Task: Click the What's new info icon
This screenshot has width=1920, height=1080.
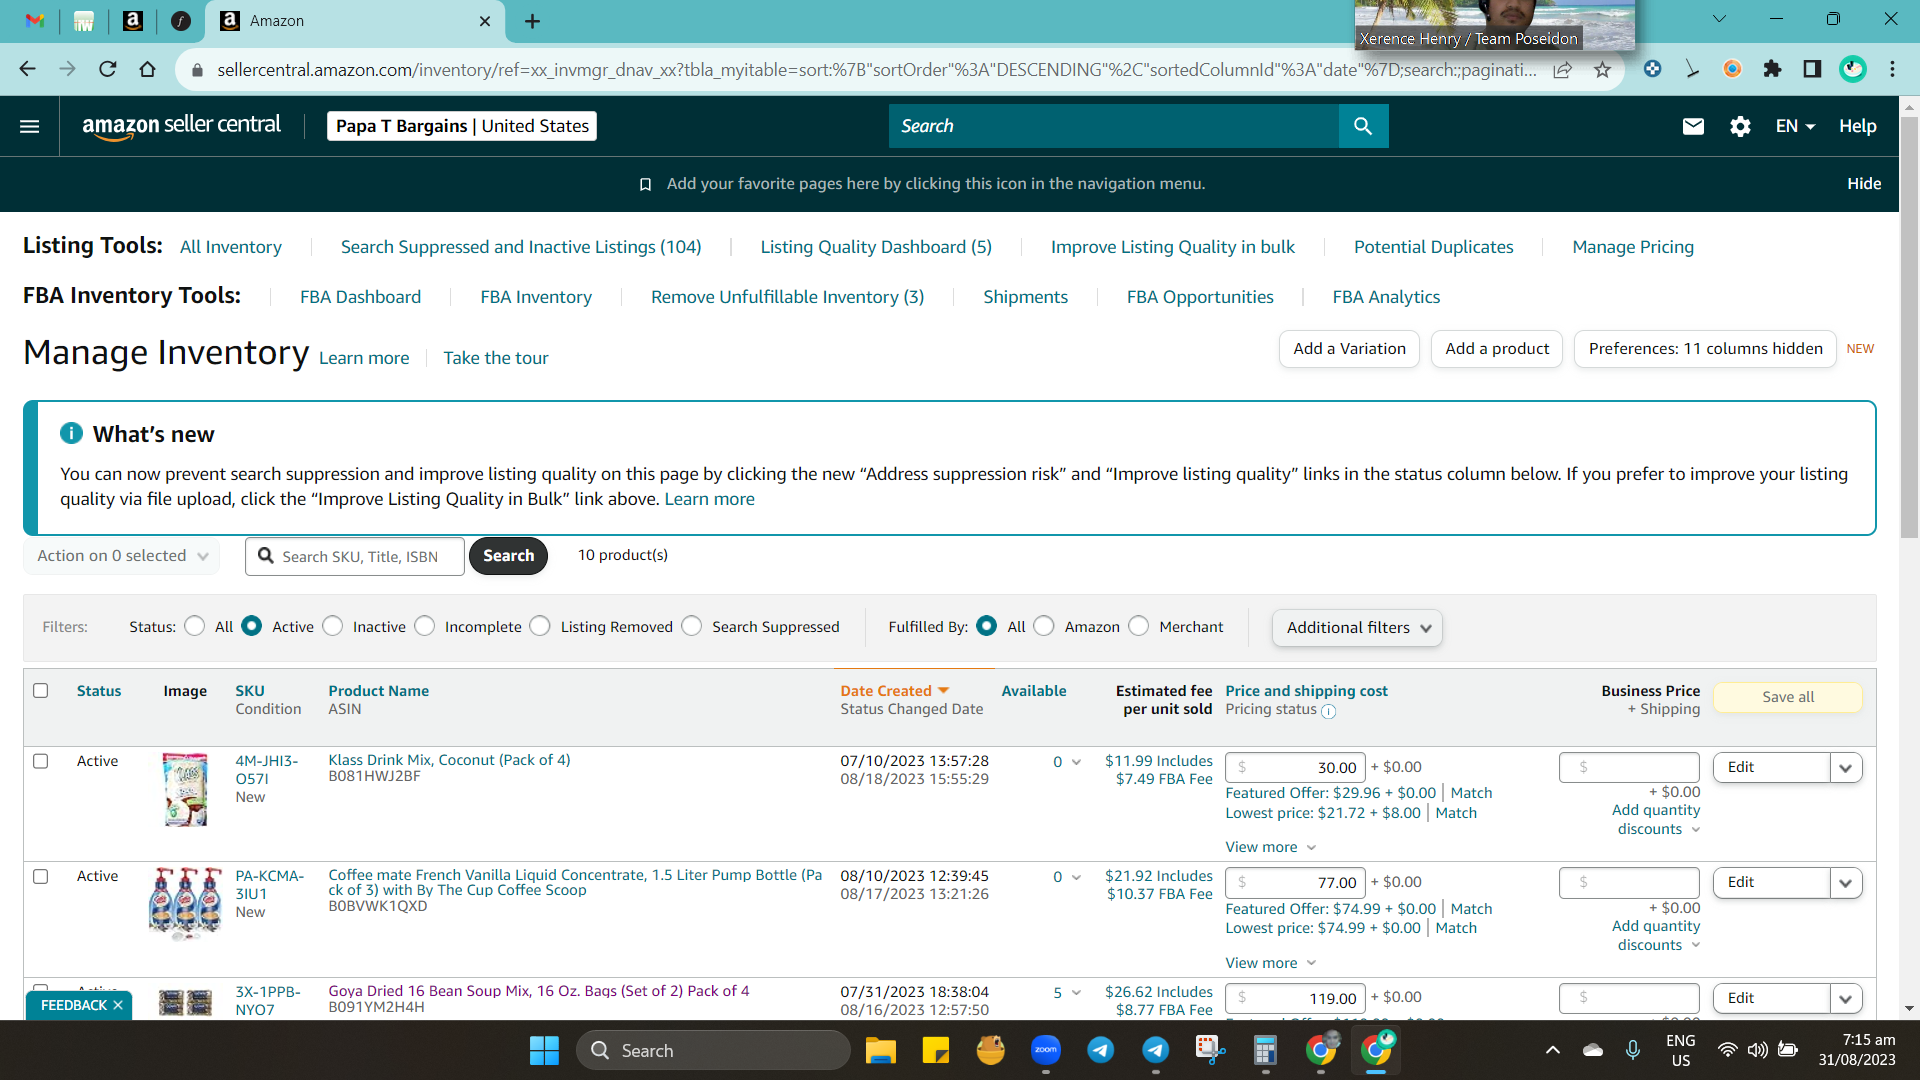Action: coord(71,433)
